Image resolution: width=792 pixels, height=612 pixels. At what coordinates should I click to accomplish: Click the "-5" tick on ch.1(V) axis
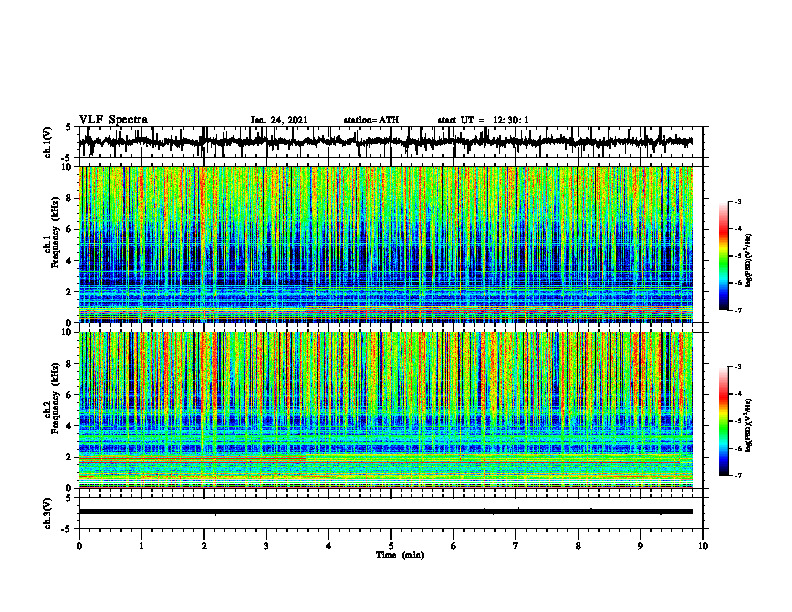pos(66,158)
